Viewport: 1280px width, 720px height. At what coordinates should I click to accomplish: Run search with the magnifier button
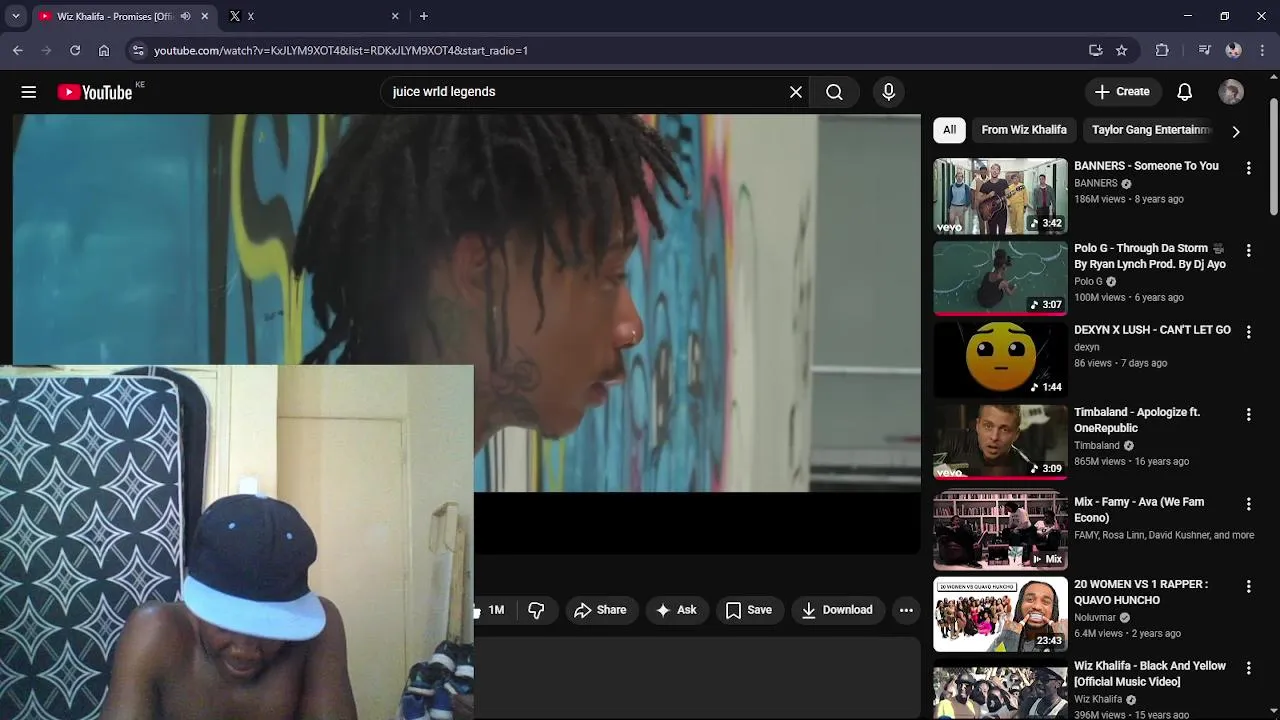click(x=834, y=92)
